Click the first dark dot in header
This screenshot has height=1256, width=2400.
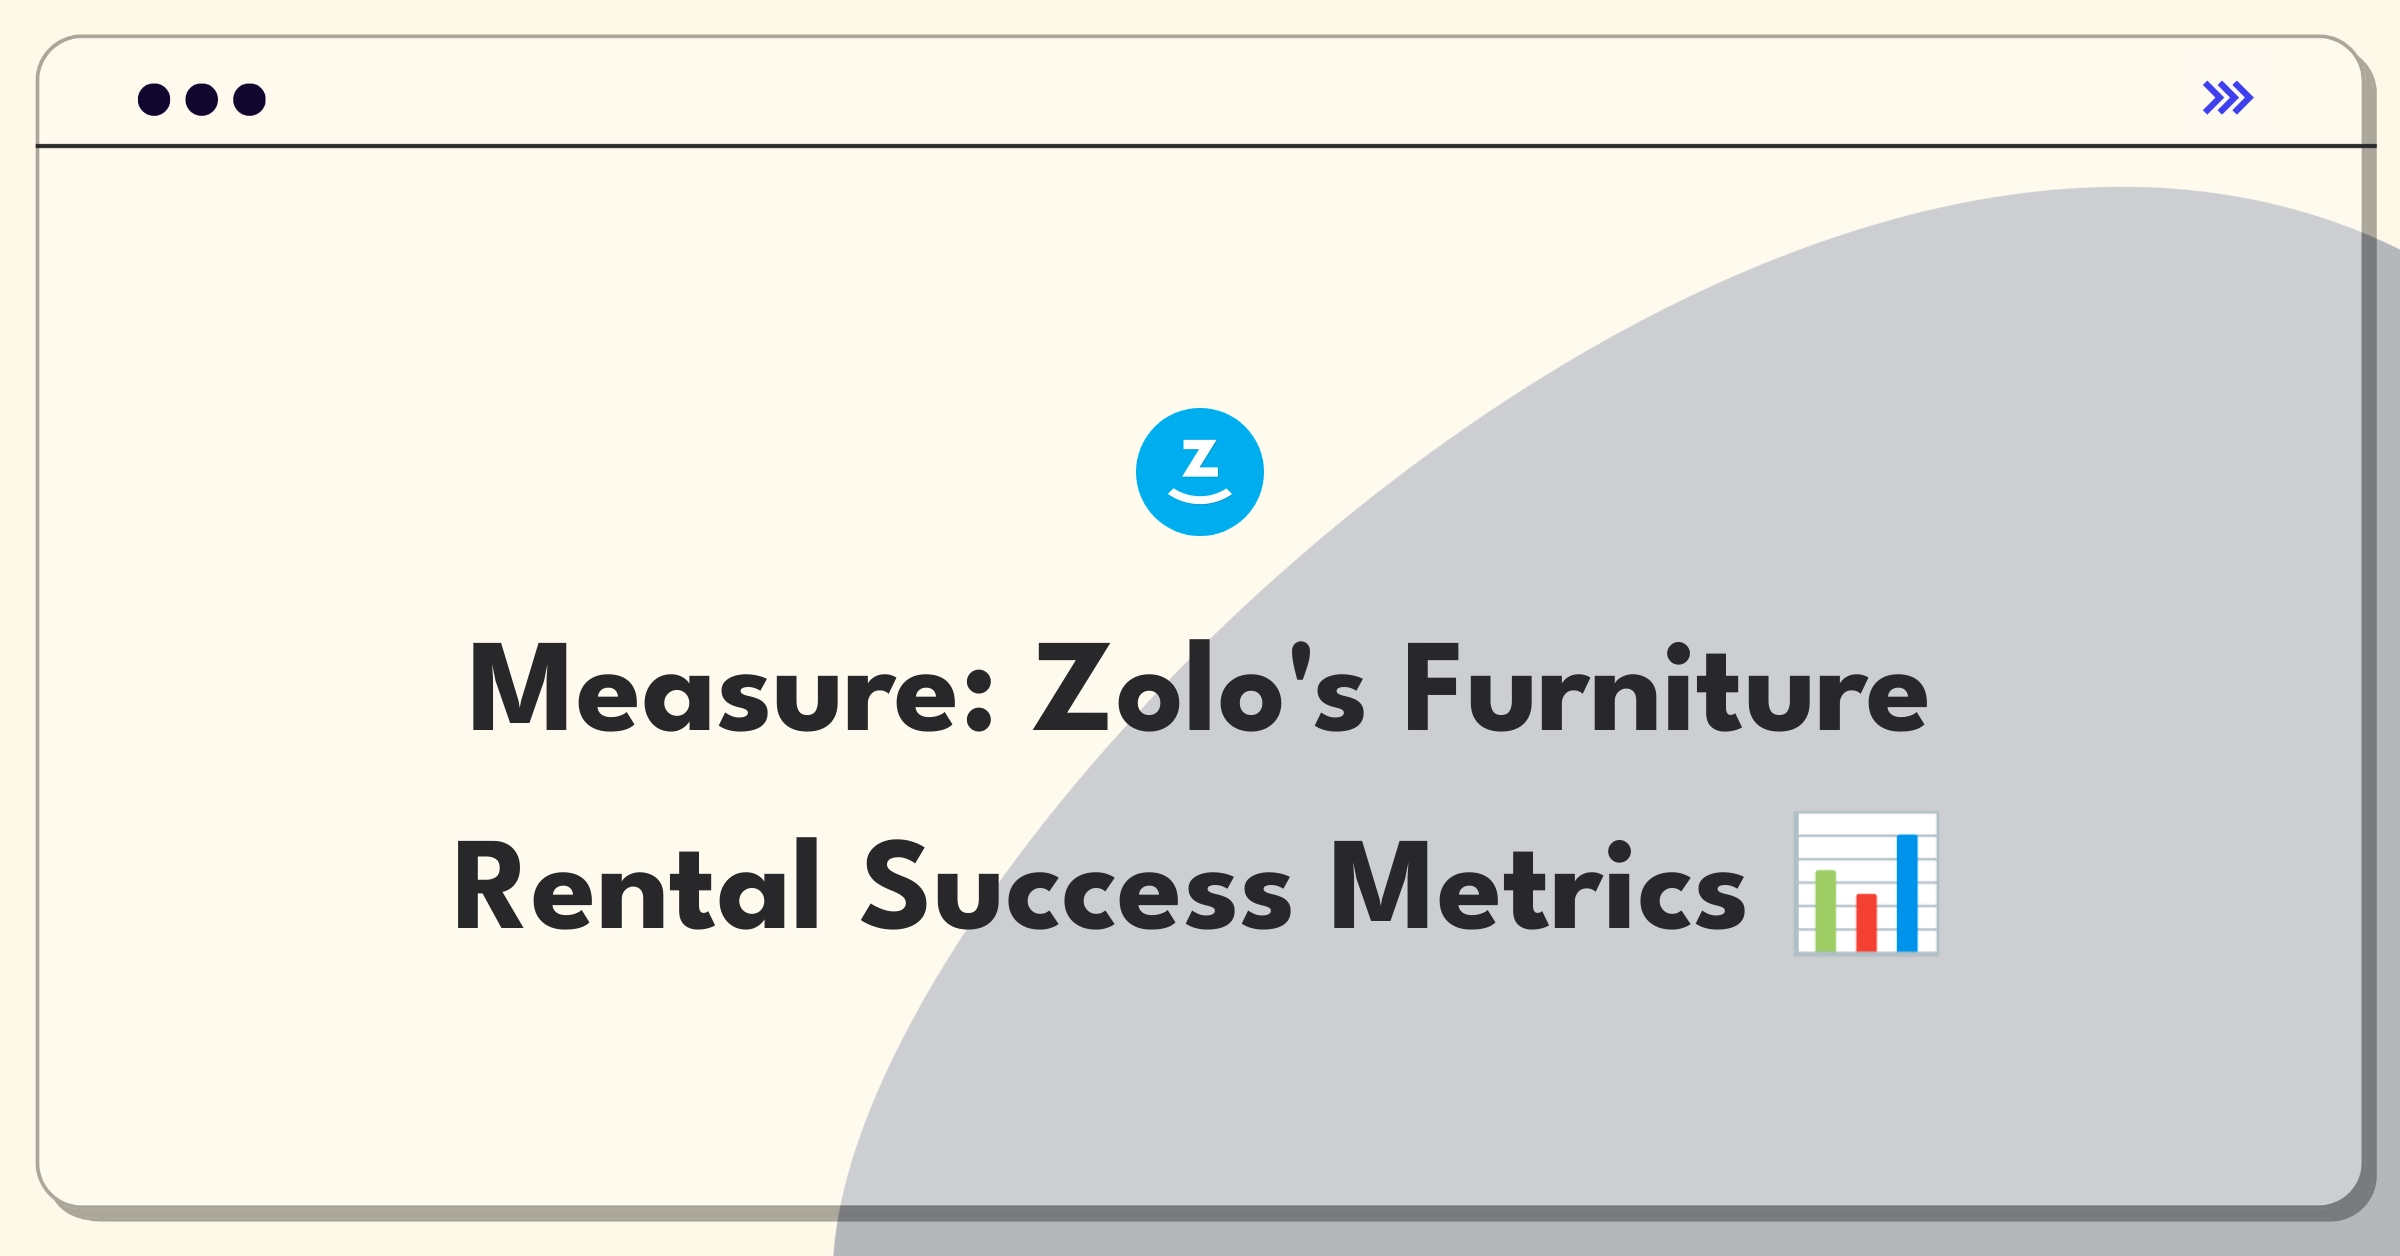tap(154, 100)
